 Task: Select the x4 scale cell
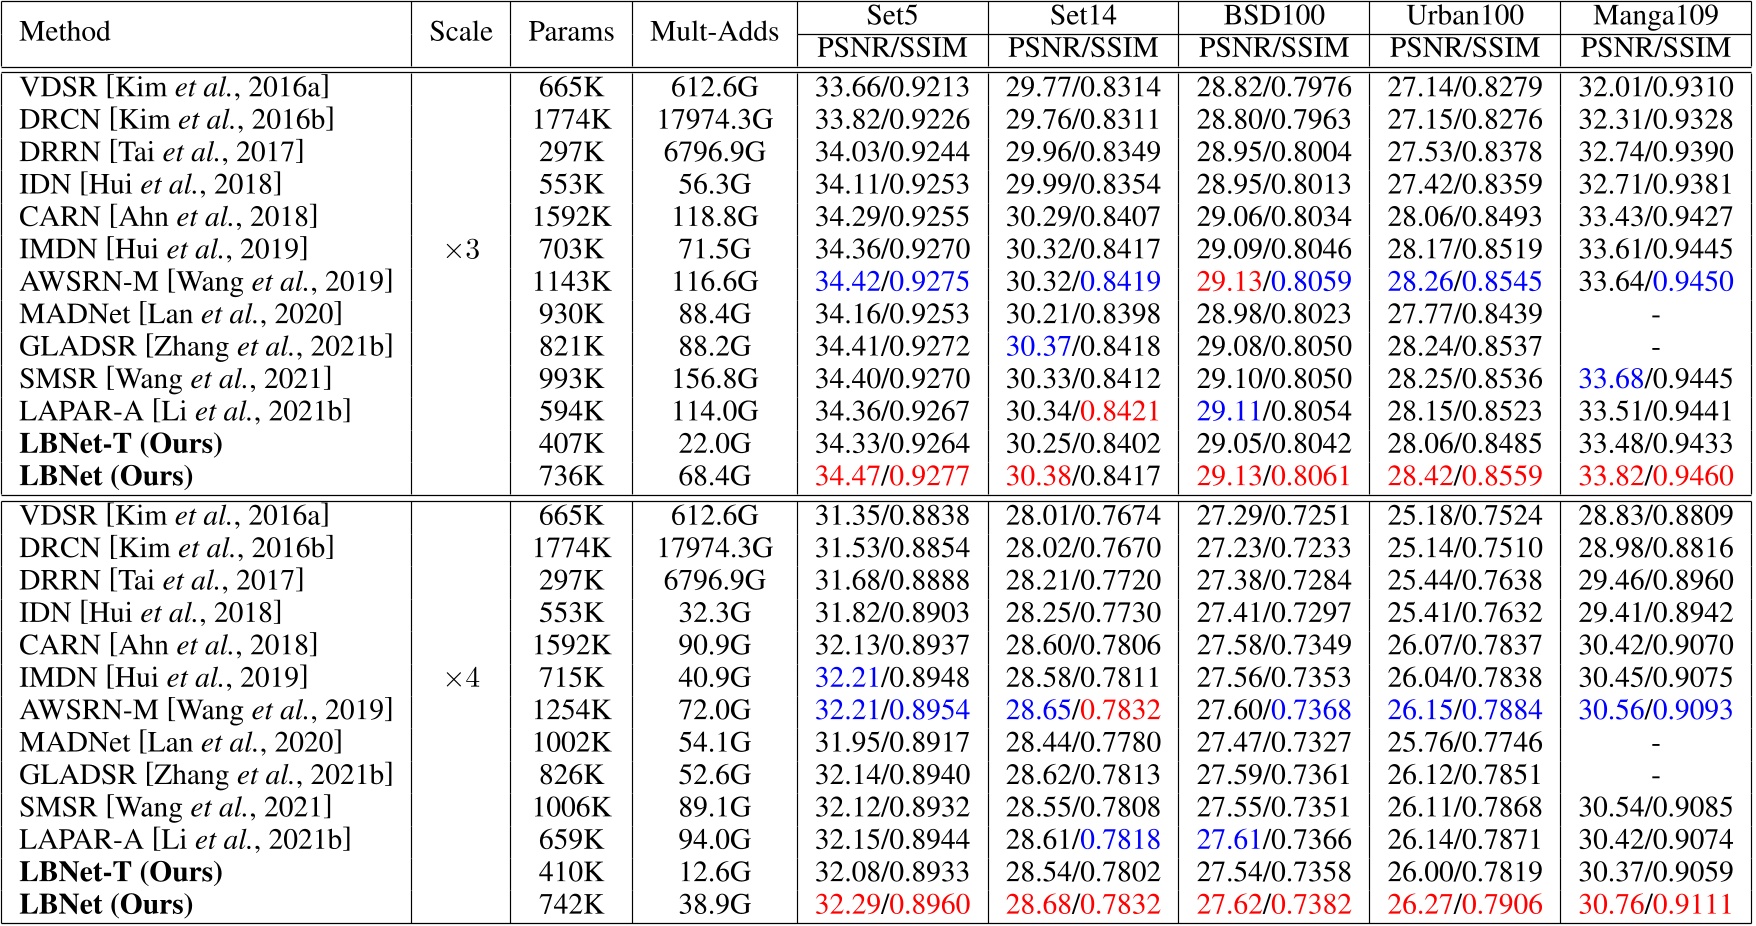[459, 677]
